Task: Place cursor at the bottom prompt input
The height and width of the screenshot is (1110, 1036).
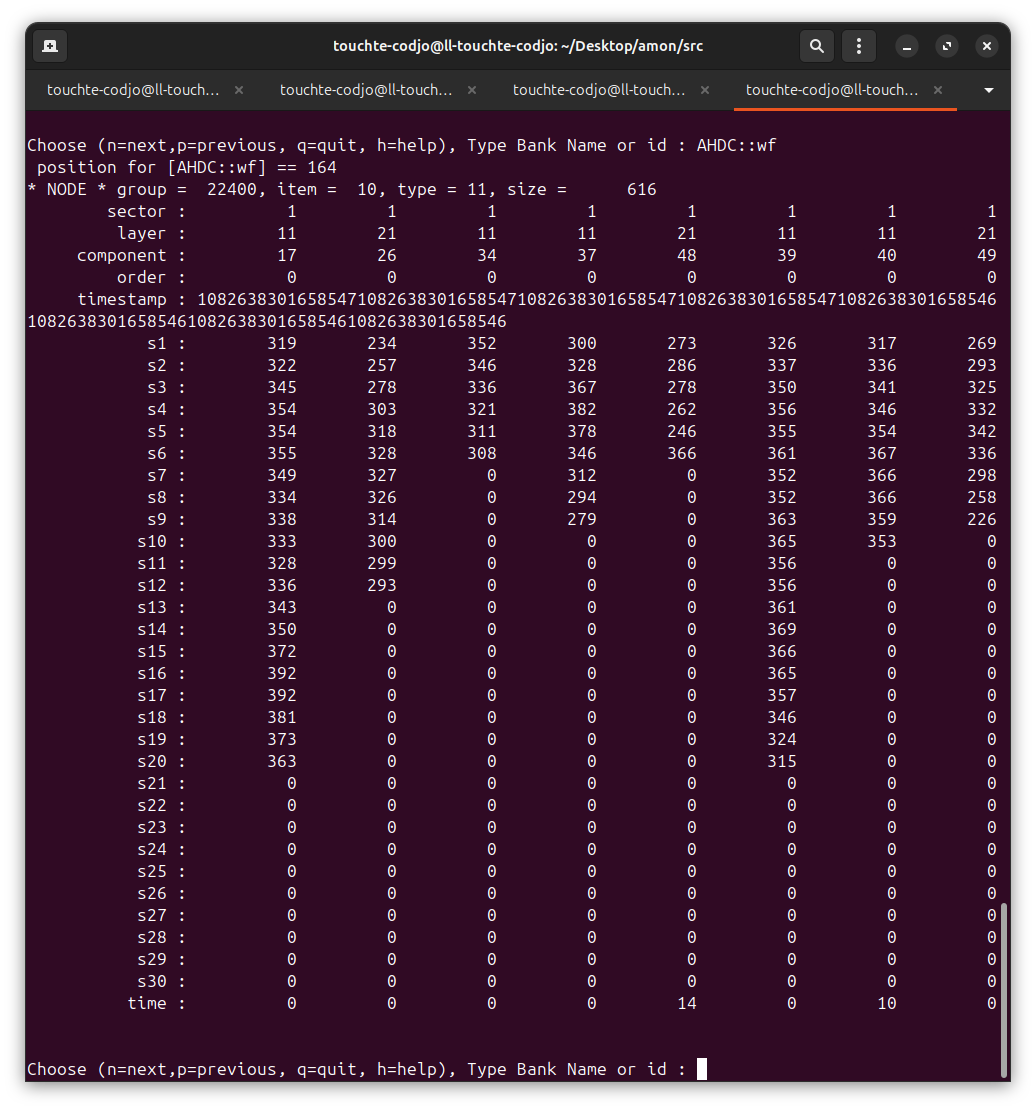Action: click(x=702, y=1069)
